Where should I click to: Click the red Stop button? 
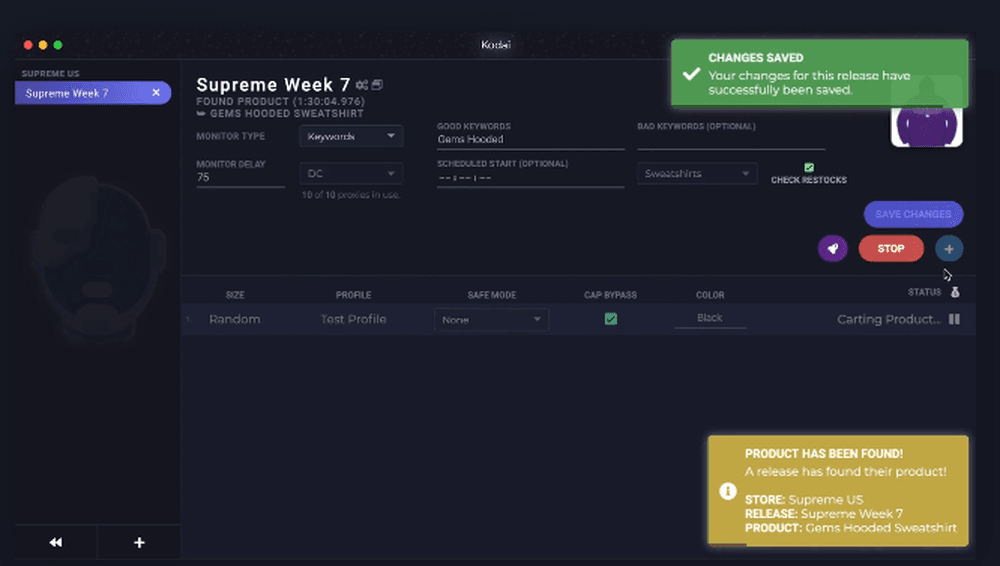pyautogui.click(x=891, y=249)
